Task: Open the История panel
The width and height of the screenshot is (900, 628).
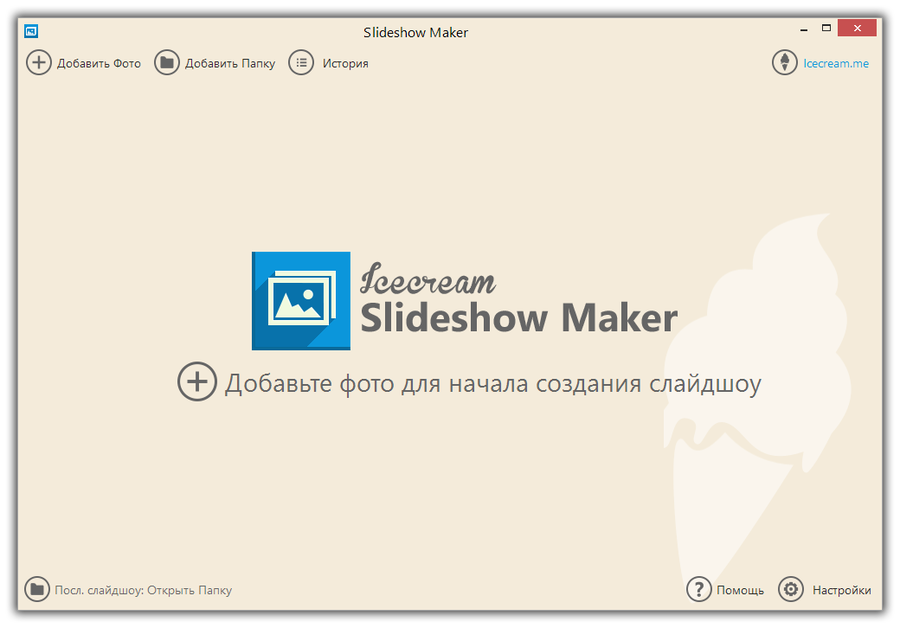Action: pos(344,62)
